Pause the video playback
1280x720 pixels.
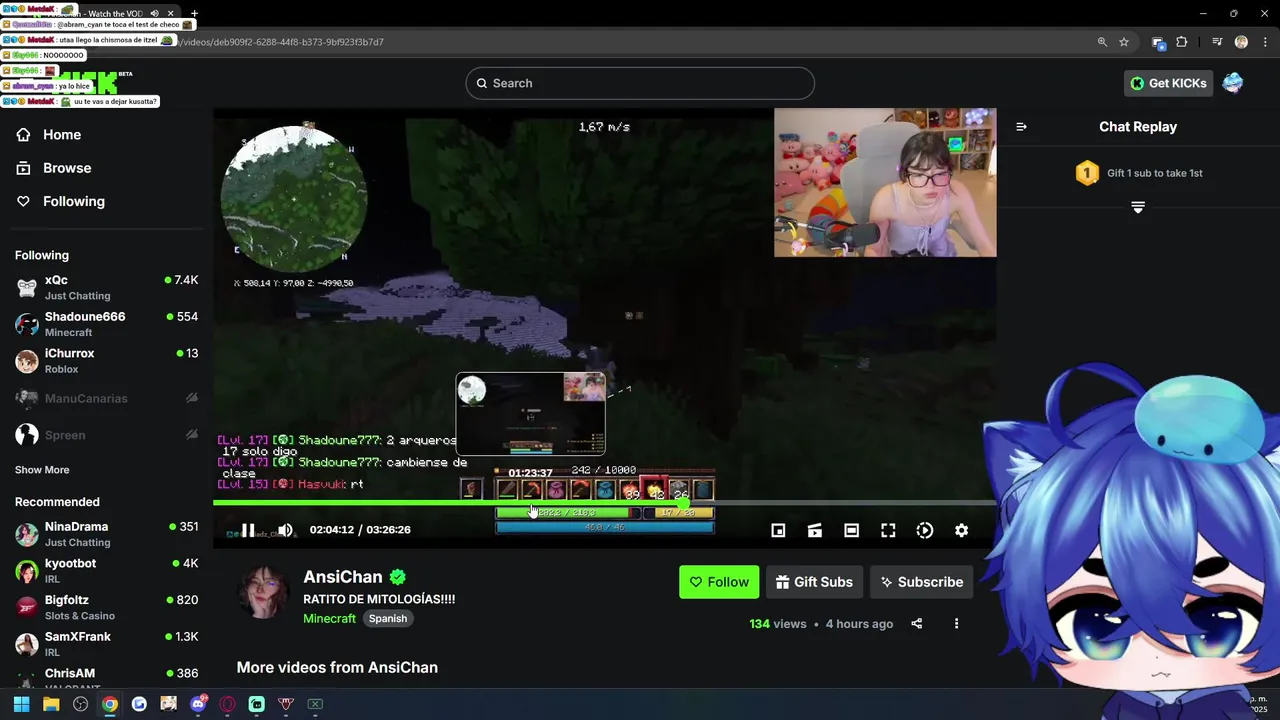(x=248, y=530)
